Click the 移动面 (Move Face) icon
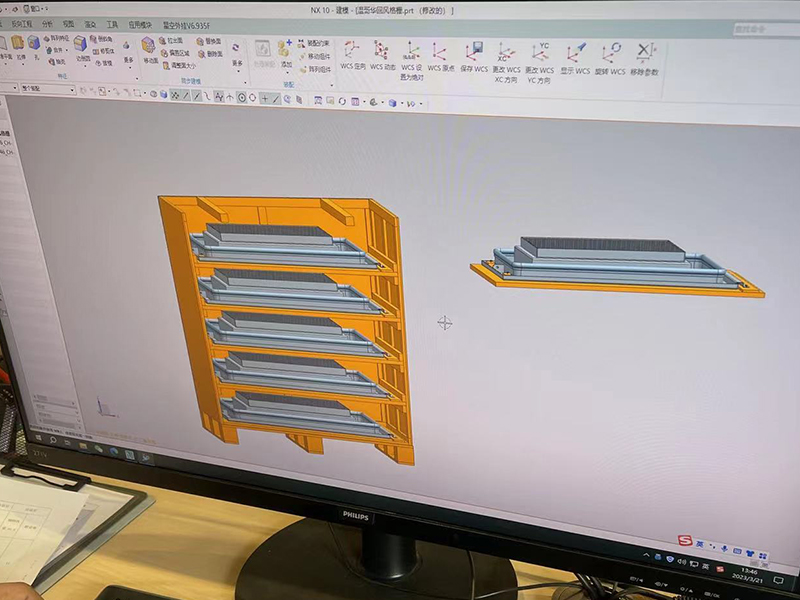 148,47
